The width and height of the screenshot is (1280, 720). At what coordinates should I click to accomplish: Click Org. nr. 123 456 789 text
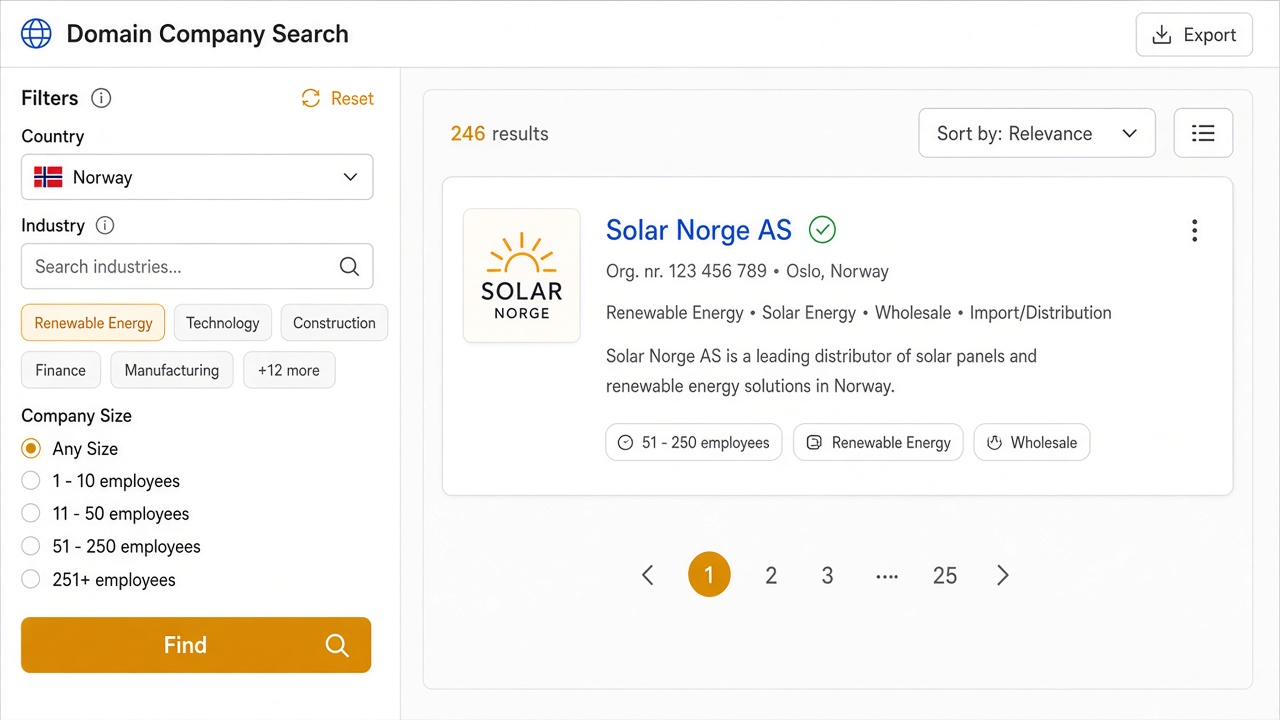[686, 271]
